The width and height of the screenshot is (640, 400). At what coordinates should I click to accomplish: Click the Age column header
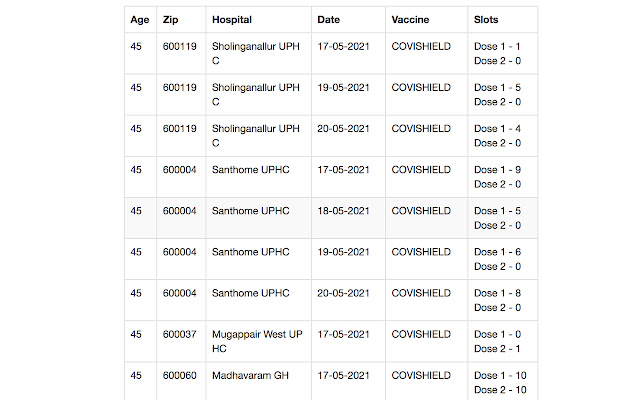[139, 20]
